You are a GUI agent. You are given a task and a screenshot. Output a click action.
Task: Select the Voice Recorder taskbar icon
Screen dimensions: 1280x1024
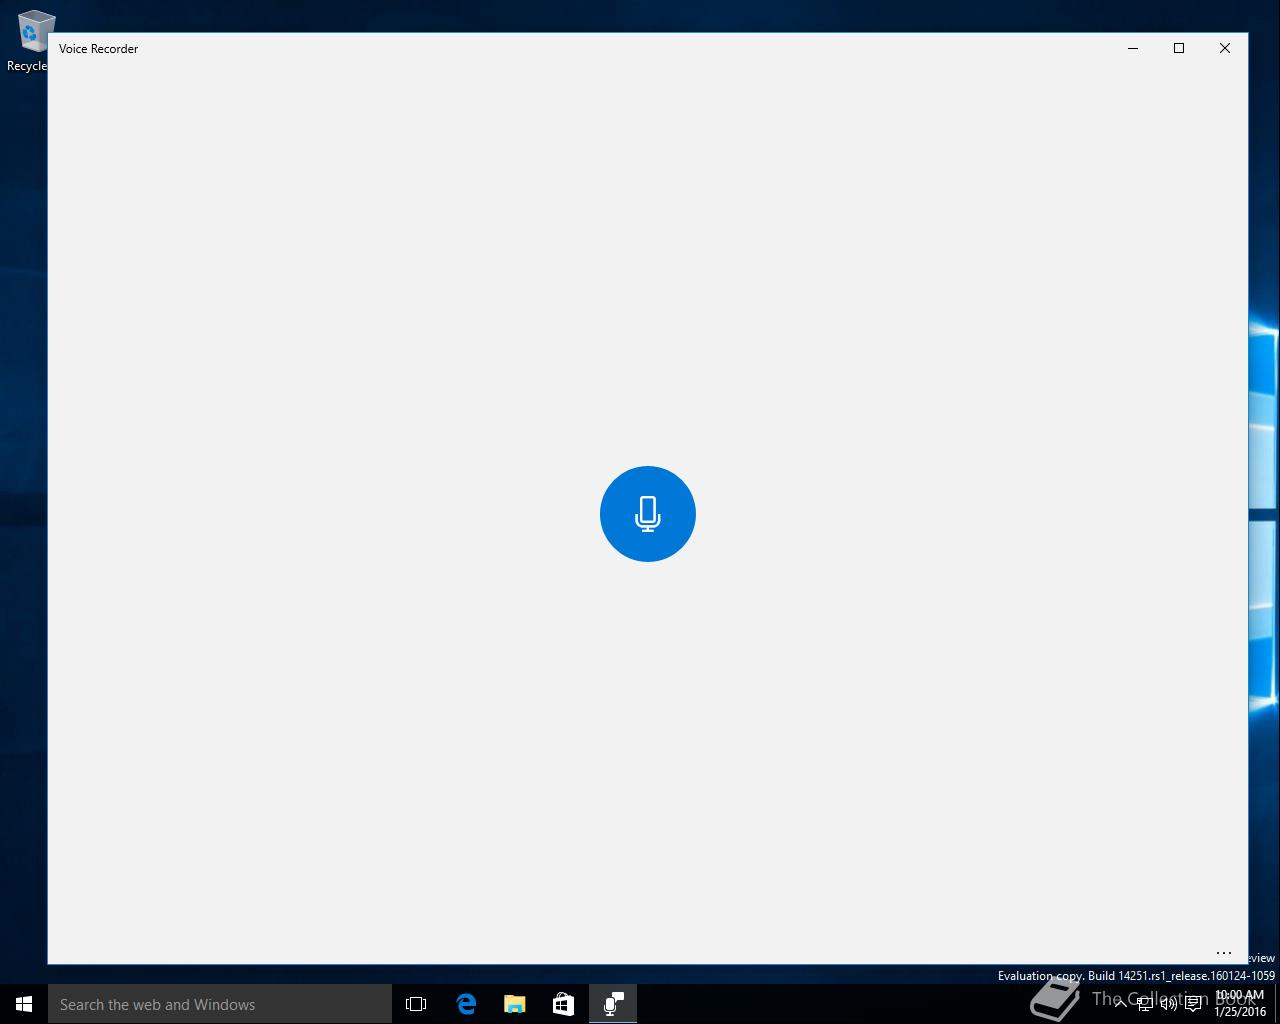pos(613,1004)
